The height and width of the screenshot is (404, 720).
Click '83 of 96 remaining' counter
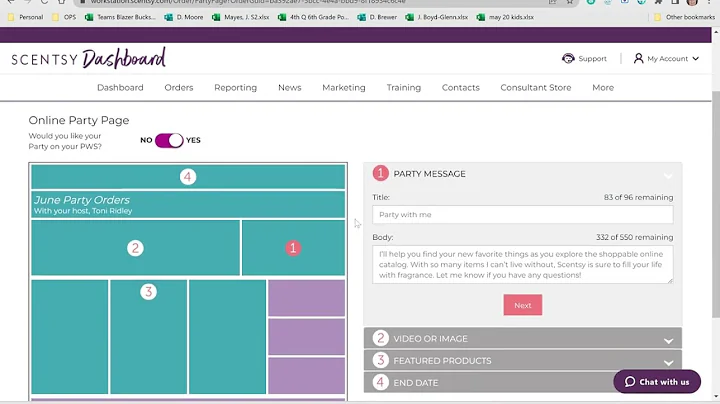pyautogui.click(x=638, y=197)
